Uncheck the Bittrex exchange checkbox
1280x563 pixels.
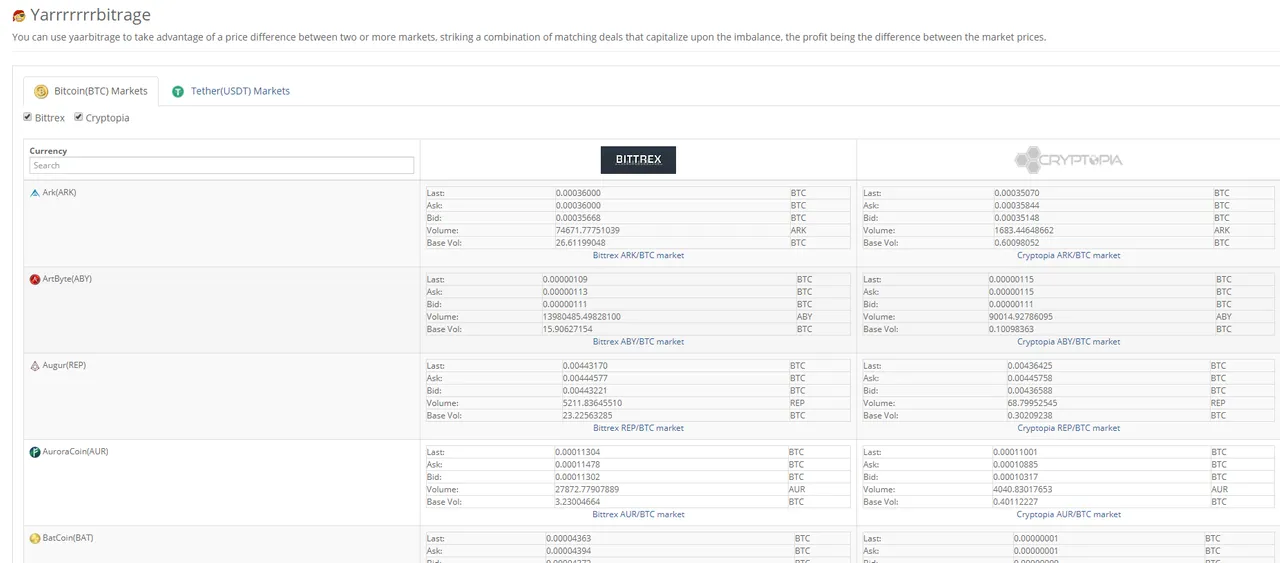tap(28, 117)
